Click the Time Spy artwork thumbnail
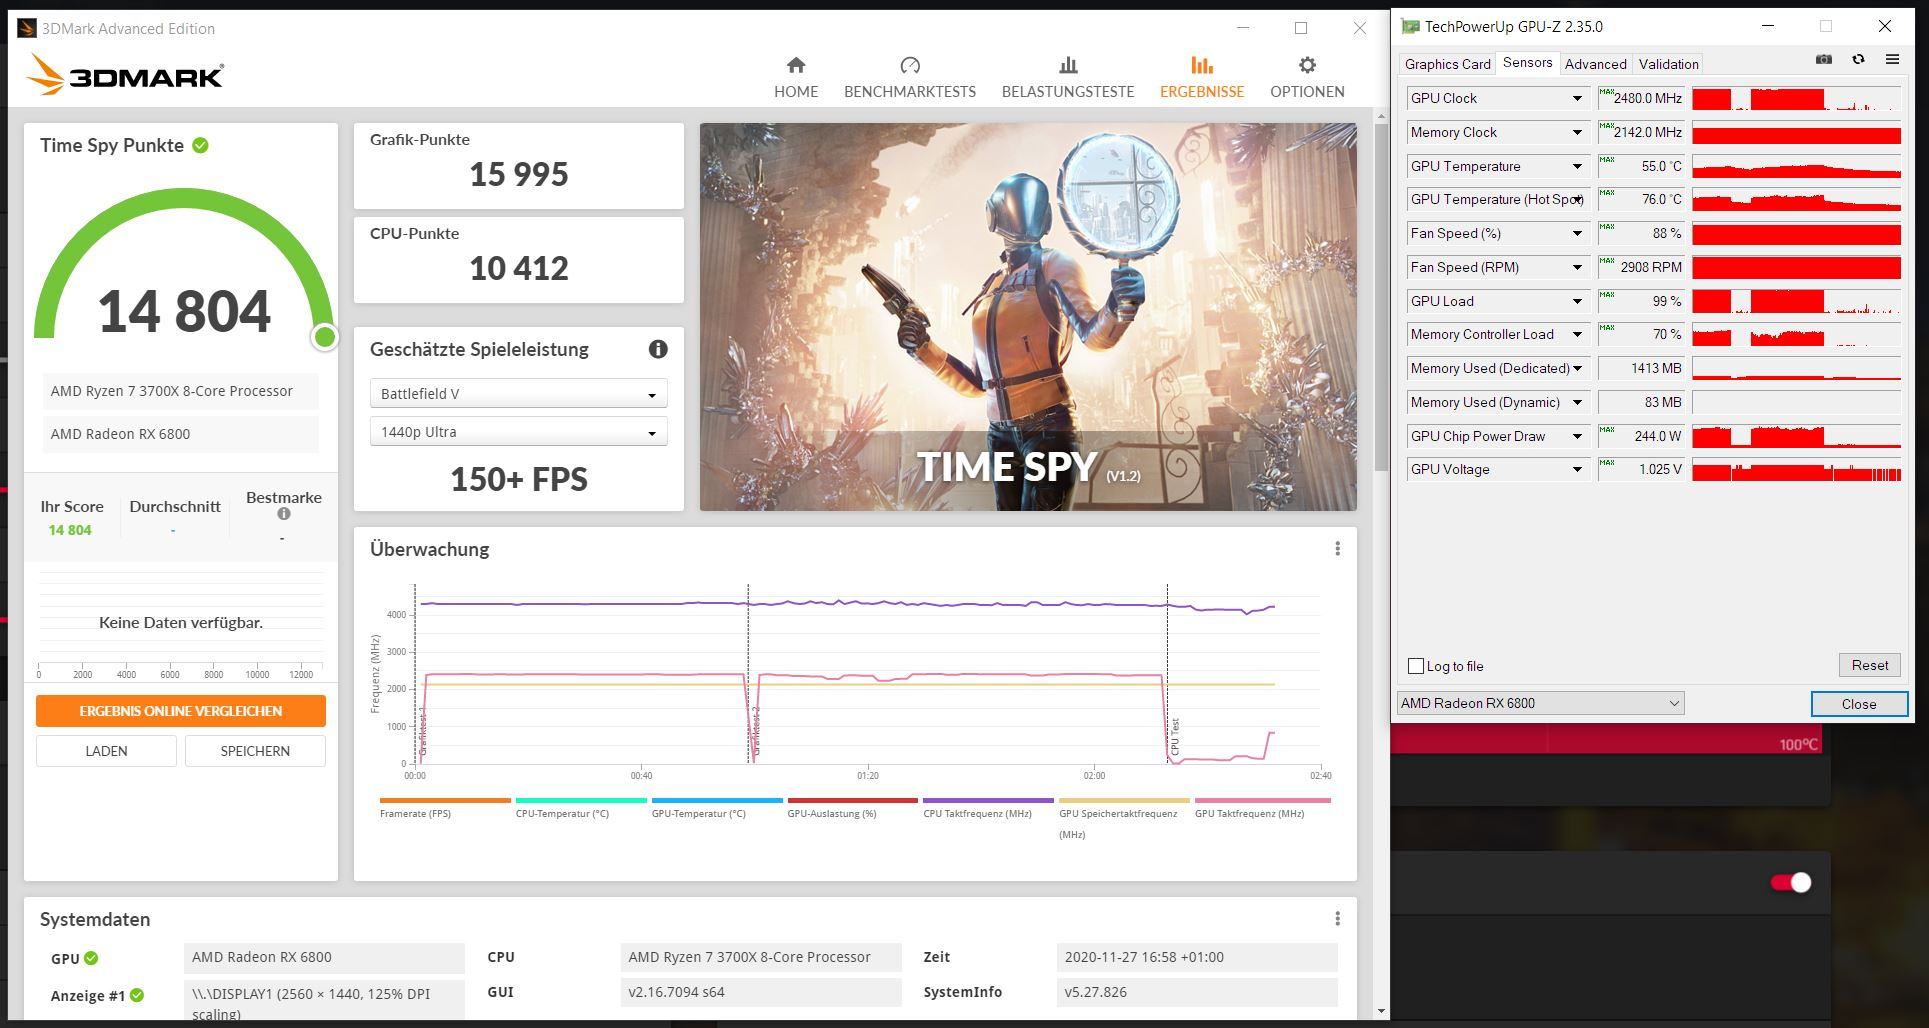Screen dimensions: 1929x1028 (1028, 317)
